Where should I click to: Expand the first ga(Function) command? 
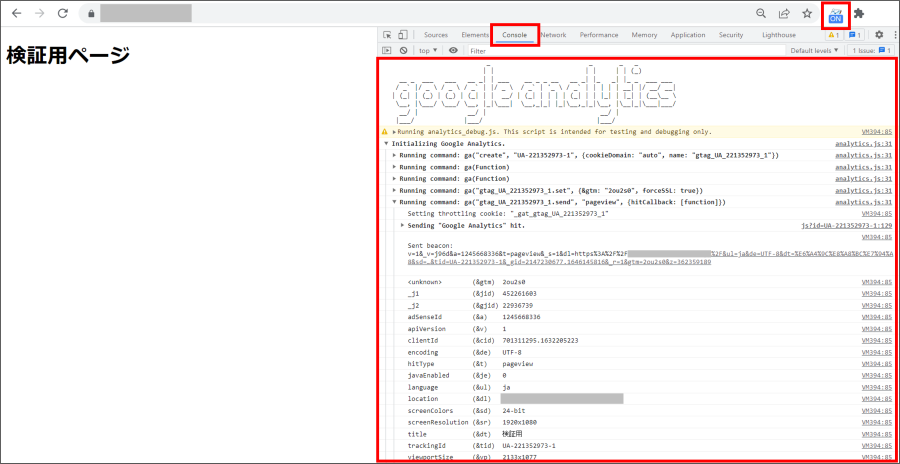pyautogui.click(x=394, y=167)
